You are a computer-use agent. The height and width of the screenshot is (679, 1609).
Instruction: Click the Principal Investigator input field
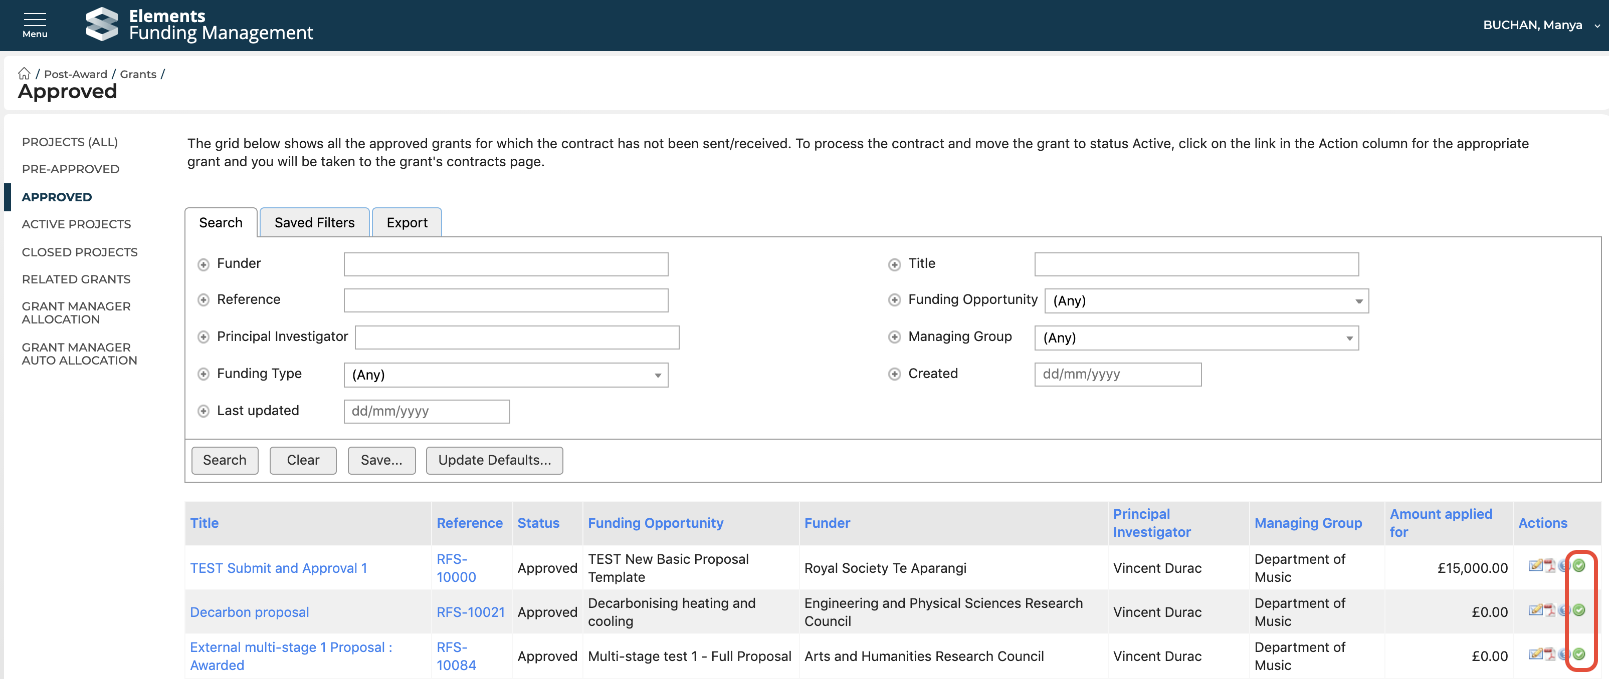click(x=517, y=338)
